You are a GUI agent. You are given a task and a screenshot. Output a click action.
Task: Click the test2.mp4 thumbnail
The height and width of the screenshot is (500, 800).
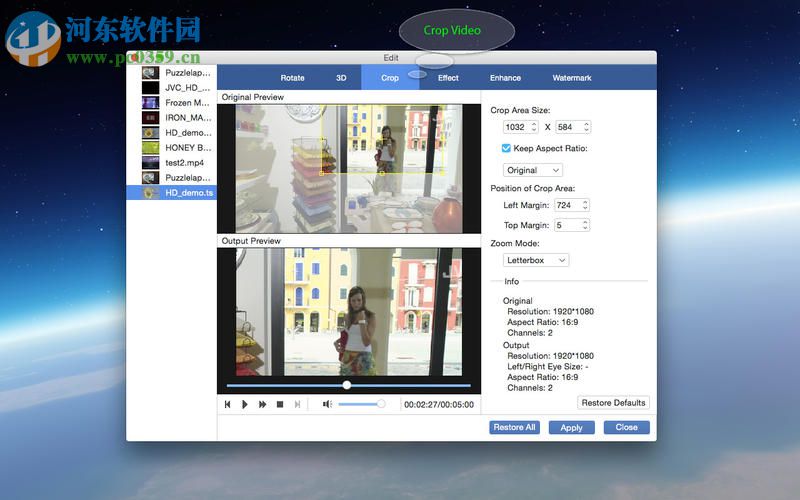151,163
